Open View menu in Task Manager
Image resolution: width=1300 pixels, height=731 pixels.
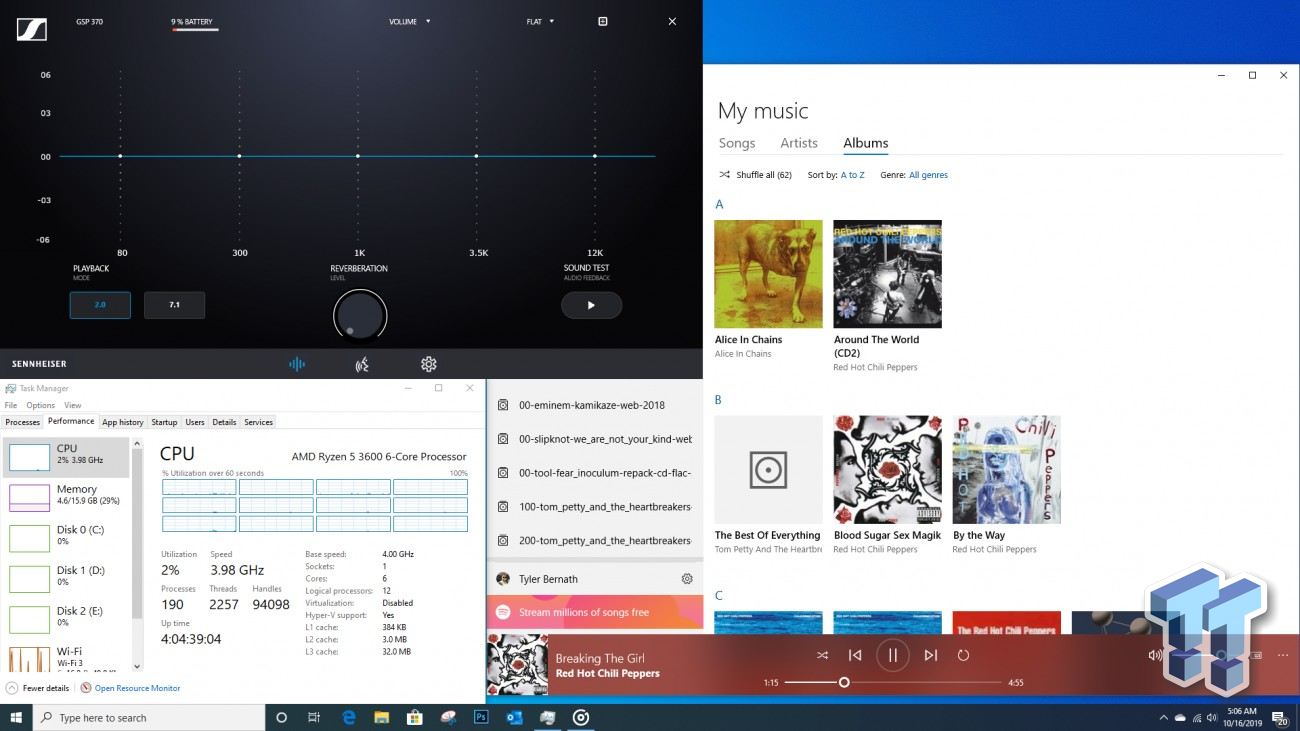(x=73, y=405)
